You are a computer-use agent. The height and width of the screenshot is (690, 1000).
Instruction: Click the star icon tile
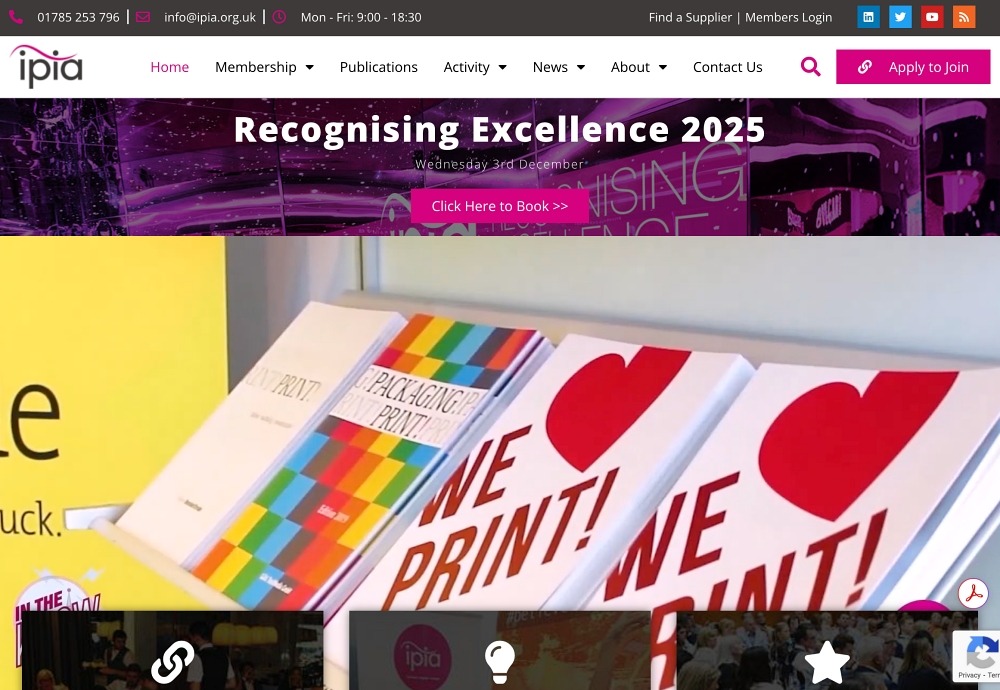click(x=827, y=650)
